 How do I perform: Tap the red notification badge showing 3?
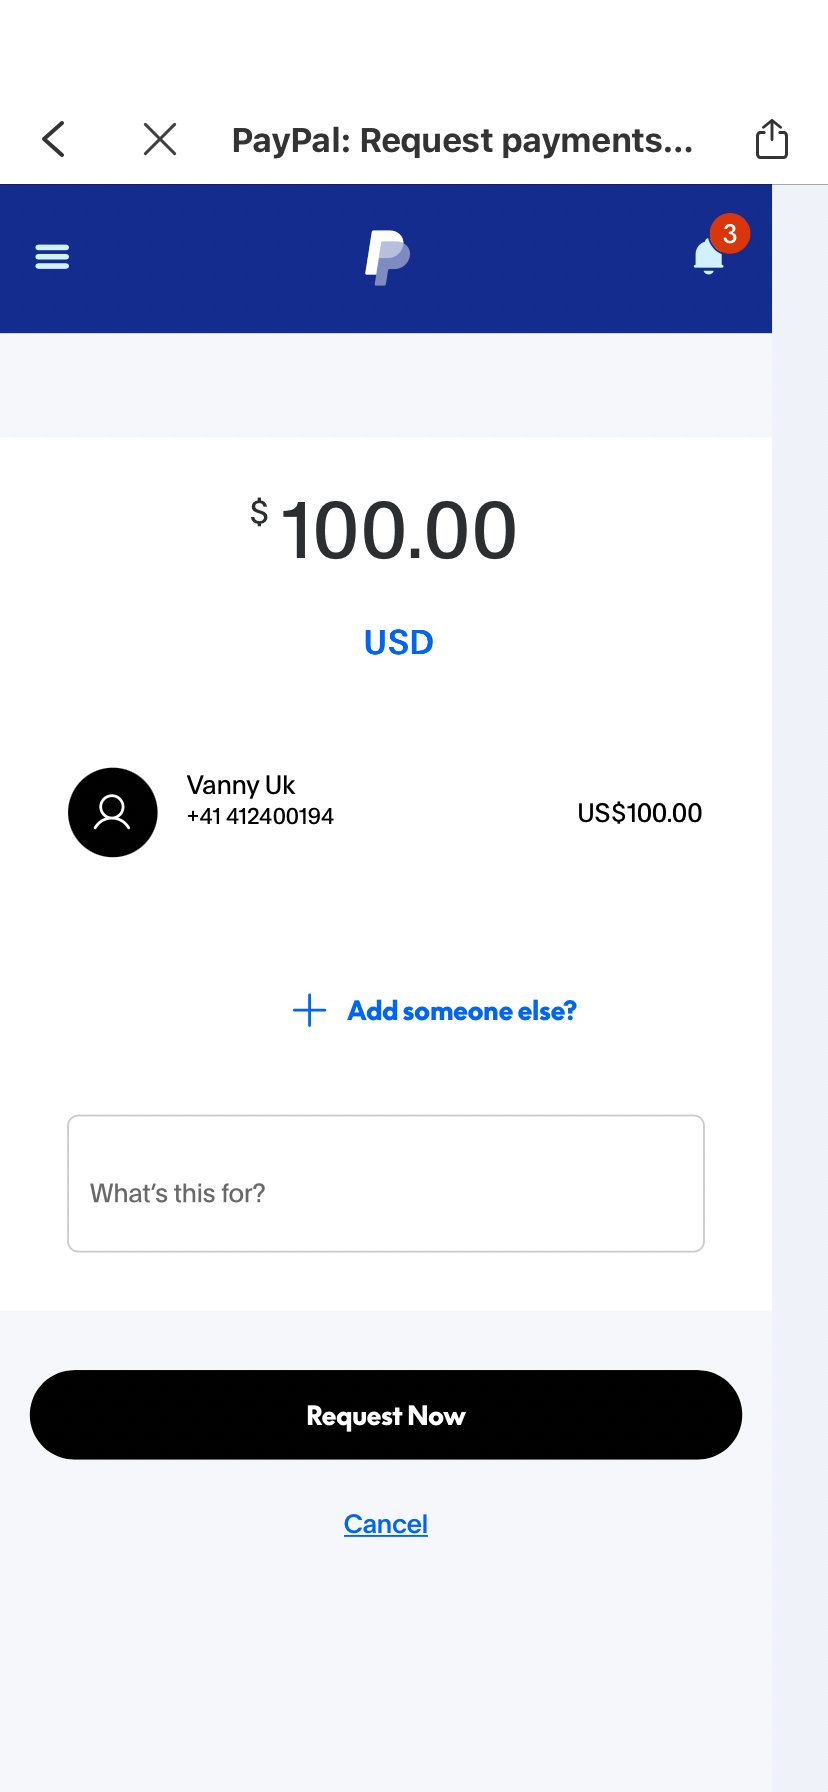click(x=730, y=233)
